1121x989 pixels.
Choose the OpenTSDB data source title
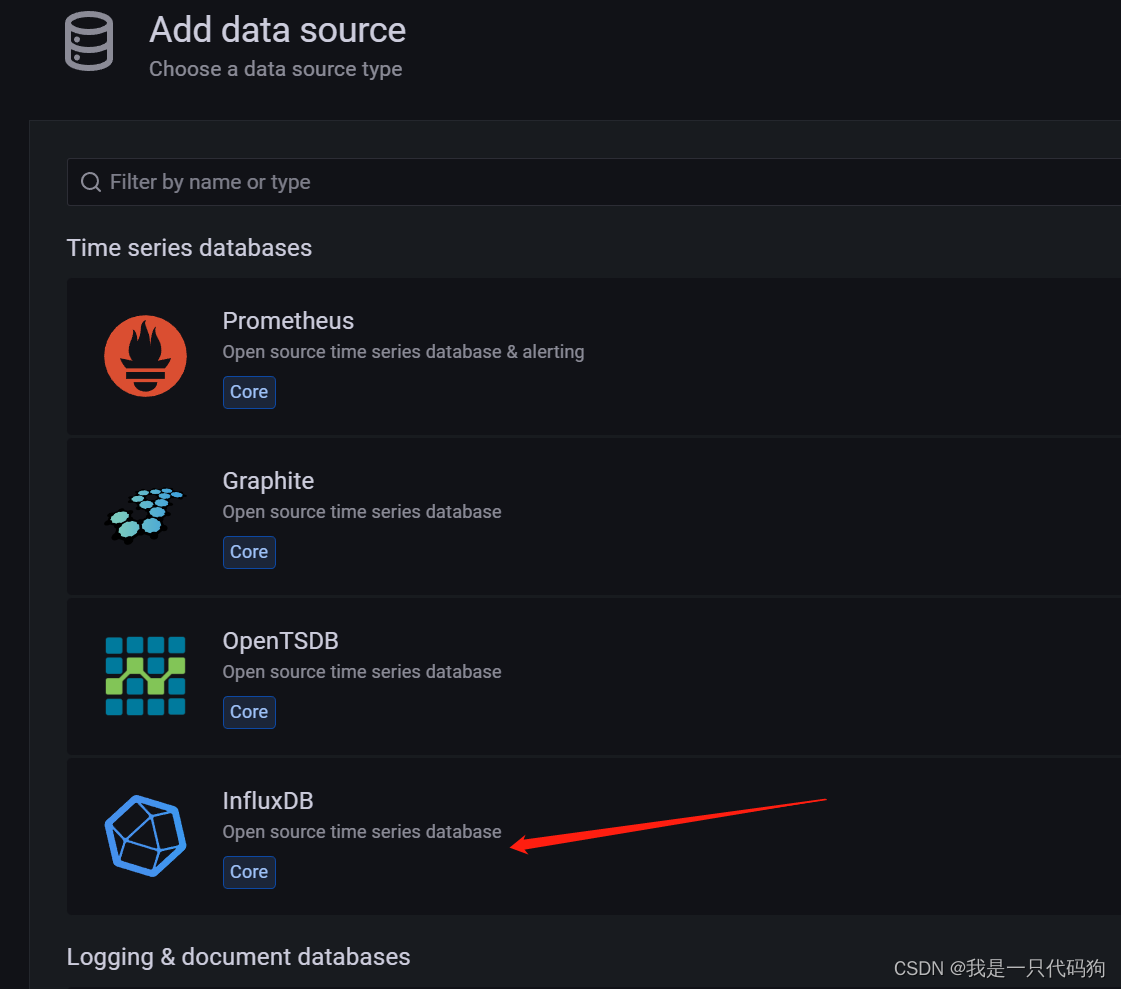pyautogui.click(x=280, y=641)
